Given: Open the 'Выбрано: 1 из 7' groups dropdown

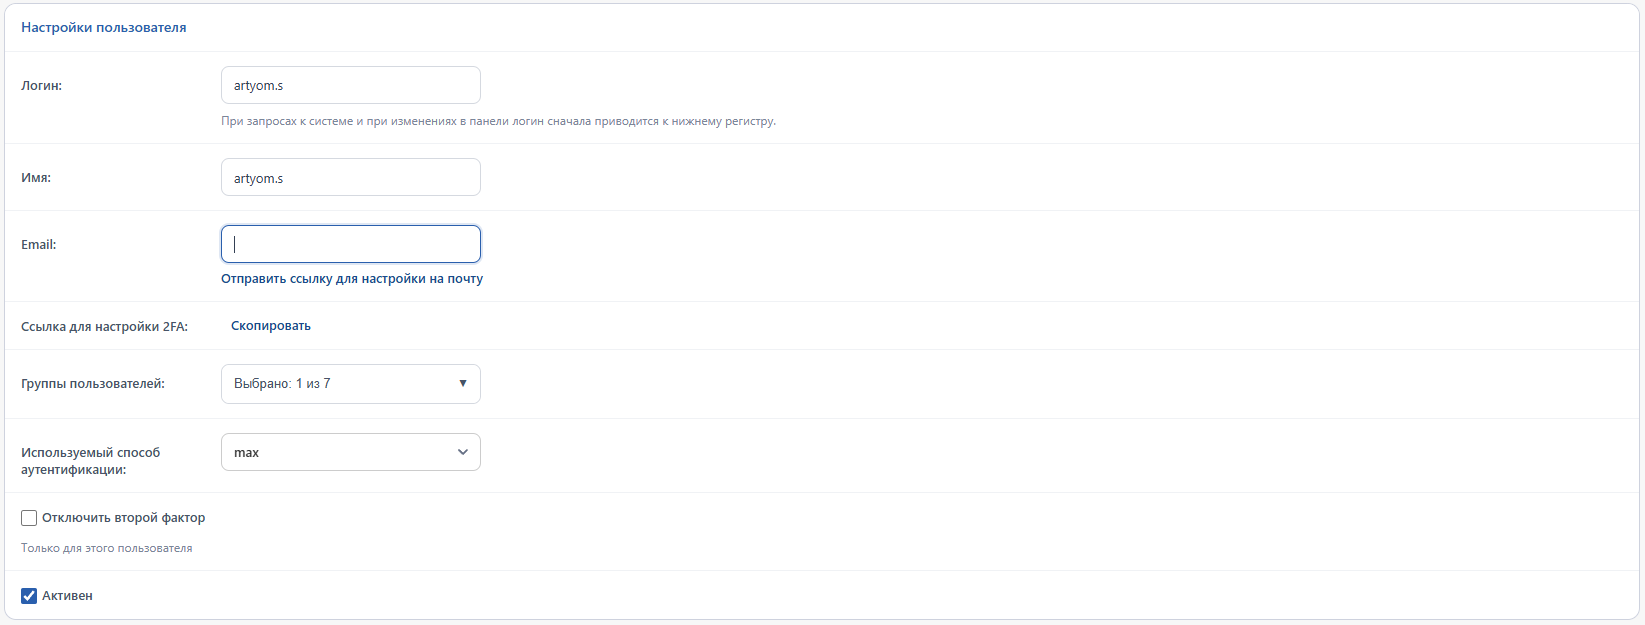Looking at the screenshot, I should (x=350, y=384).
